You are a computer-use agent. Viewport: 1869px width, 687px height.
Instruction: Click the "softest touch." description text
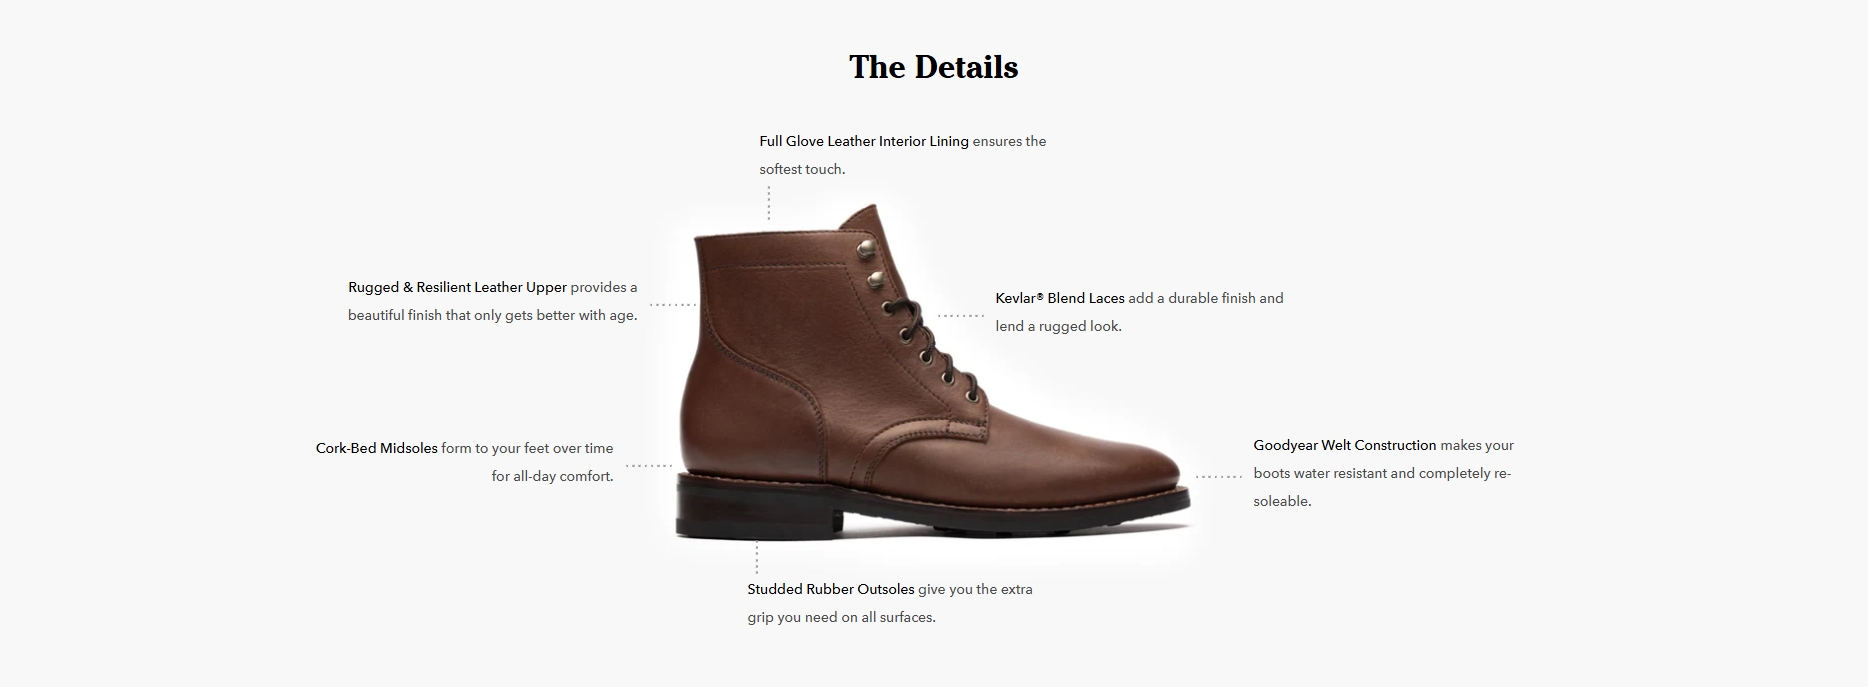[802, 169]
